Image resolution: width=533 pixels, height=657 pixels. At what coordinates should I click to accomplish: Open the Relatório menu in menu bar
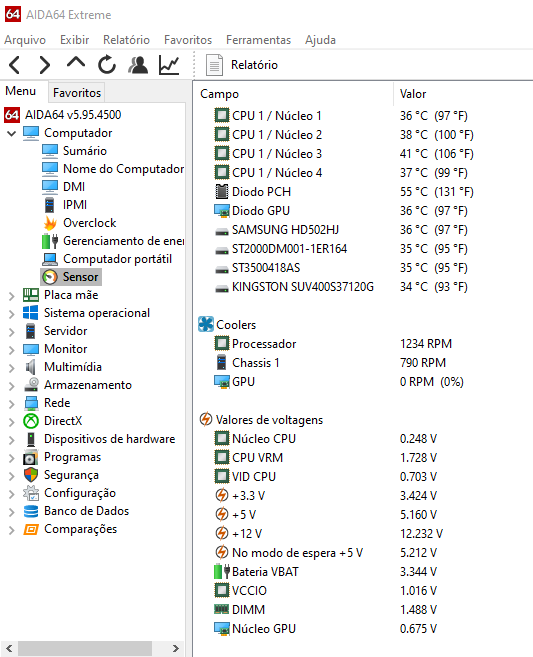[126, 40]
